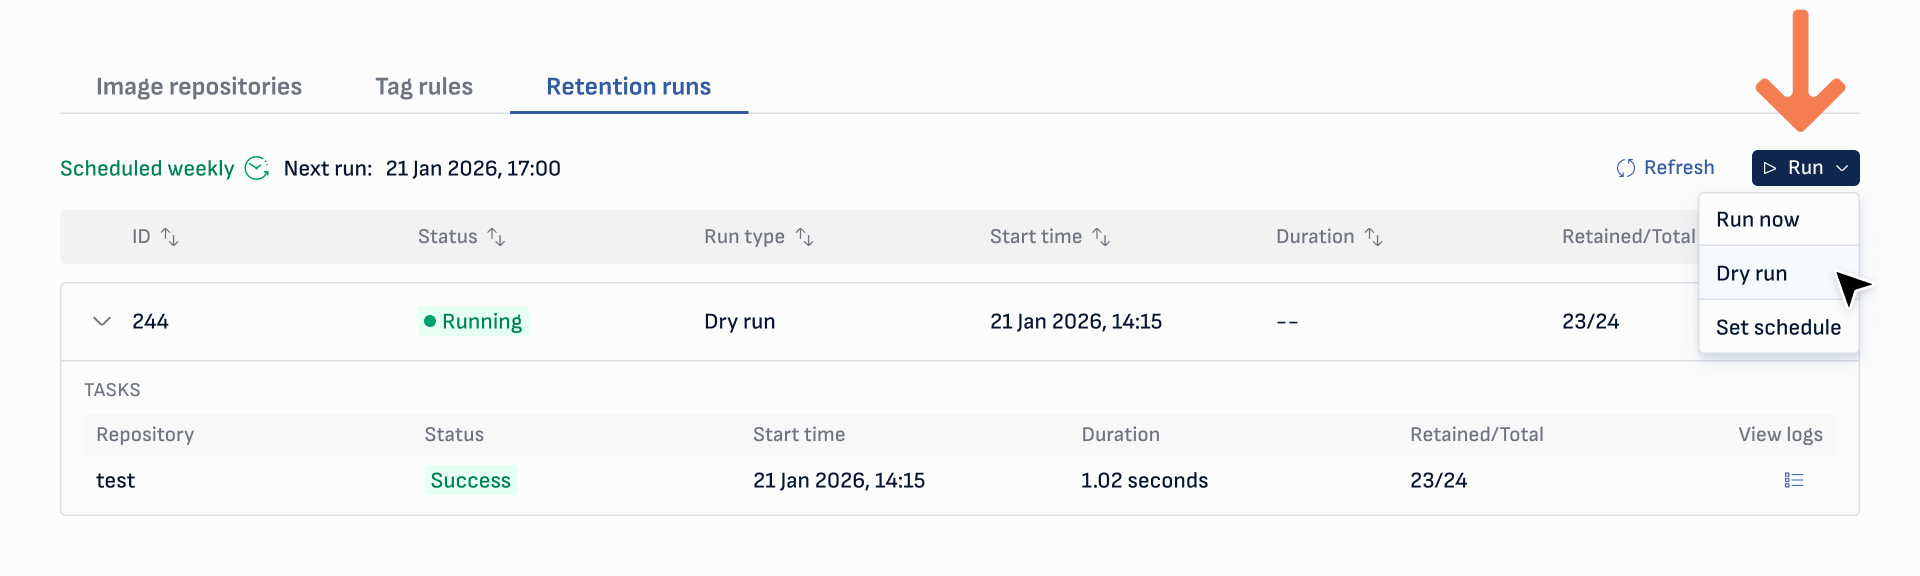Image resolution: width=1920 pixels, height=576 pixels.
Task: Sort runs by ID column arrows
Action: coord(170,237)
